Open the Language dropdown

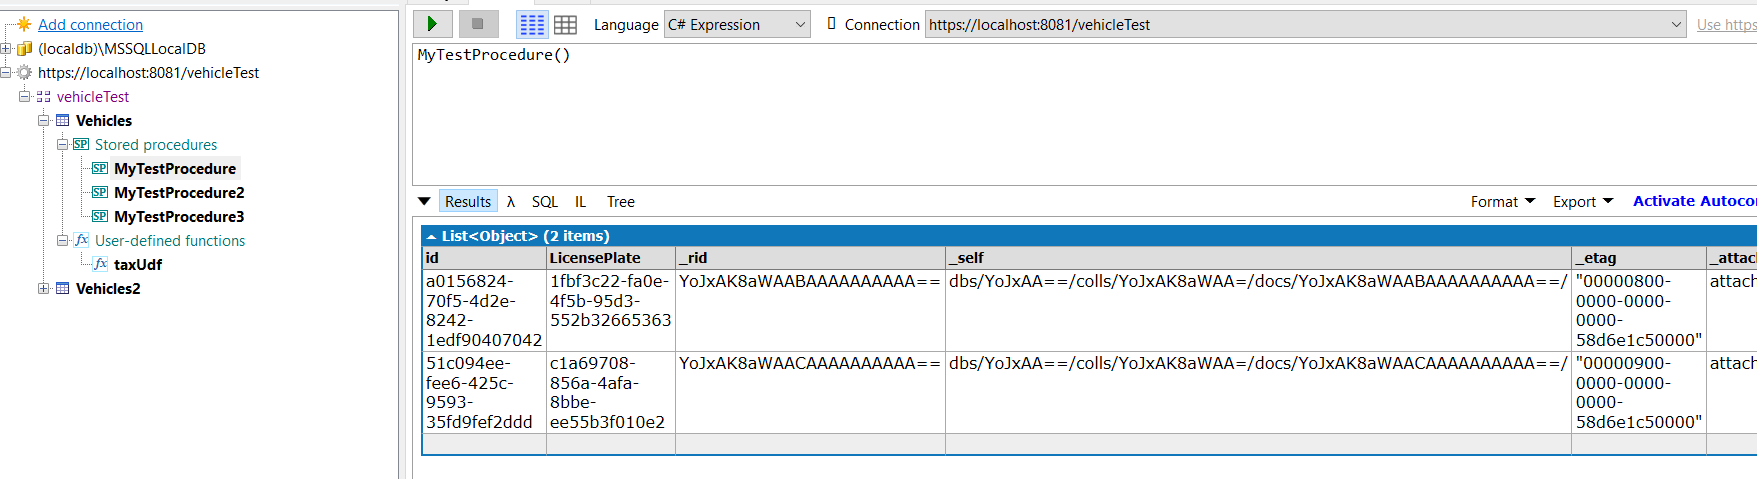tap(737, 24)
